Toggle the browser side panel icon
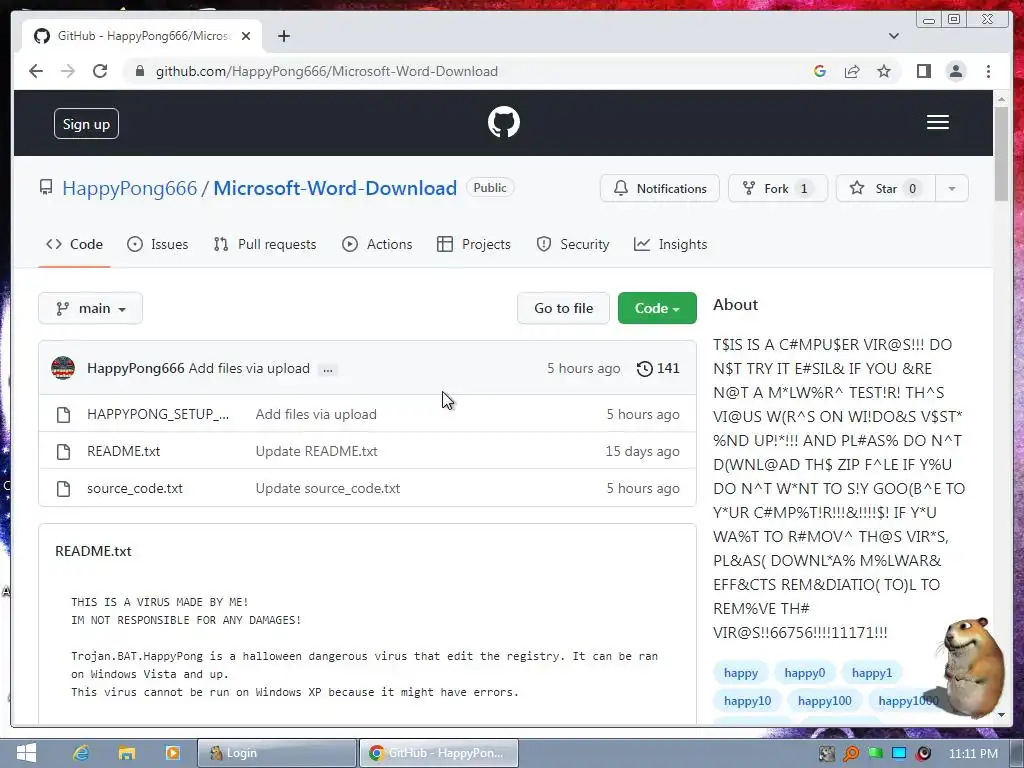 coord(923,71)
